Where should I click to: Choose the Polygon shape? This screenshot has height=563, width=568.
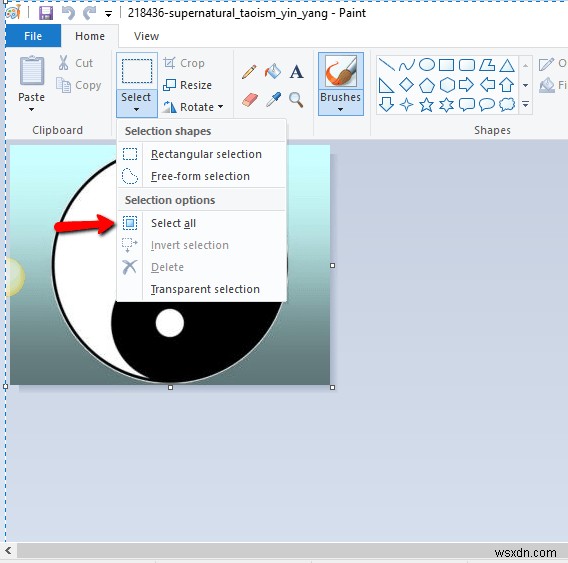point(487,65)
